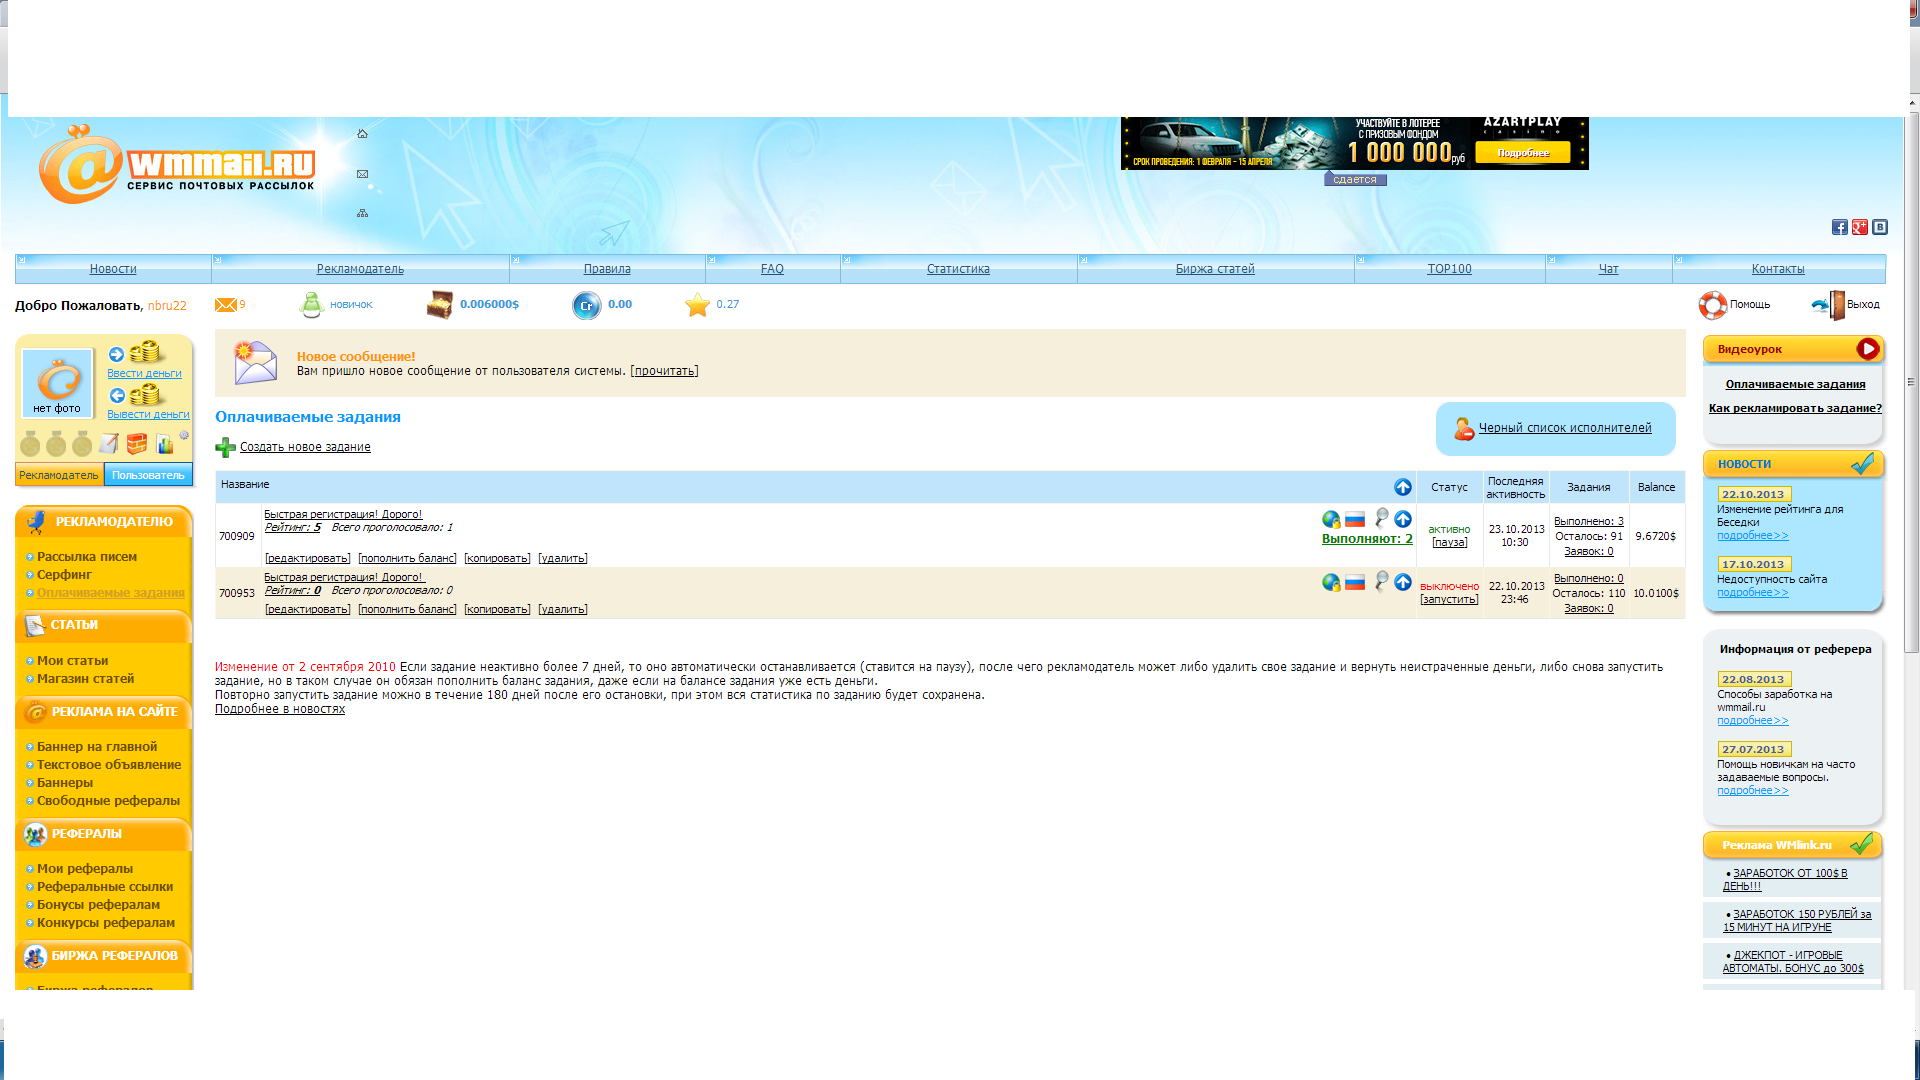Viewport: 1920px width, 1080px height.
Task: Open the Новости menu item
Action: click(113, 269)
